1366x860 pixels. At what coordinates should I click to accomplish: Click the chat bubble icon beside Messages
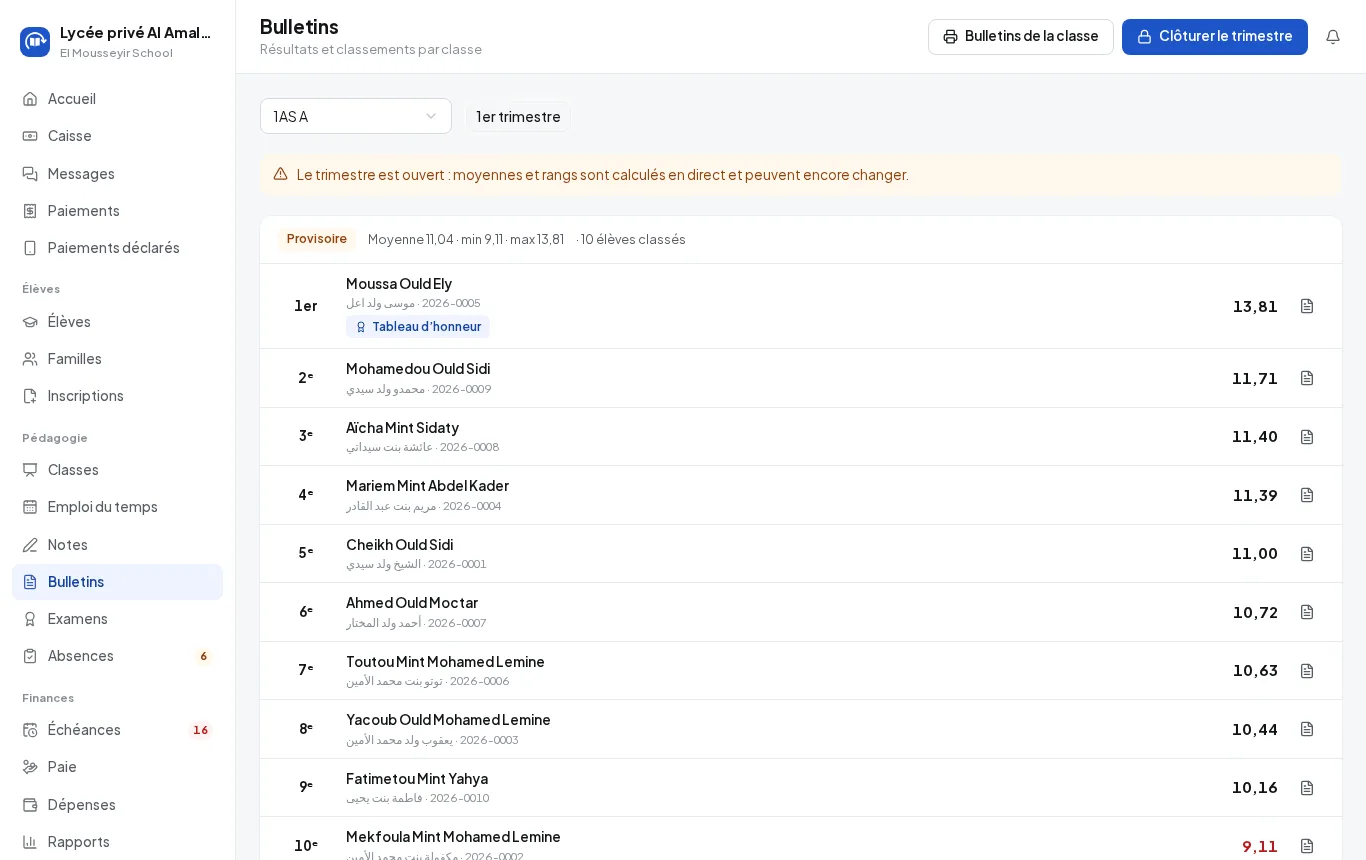(x=30, y=174)
